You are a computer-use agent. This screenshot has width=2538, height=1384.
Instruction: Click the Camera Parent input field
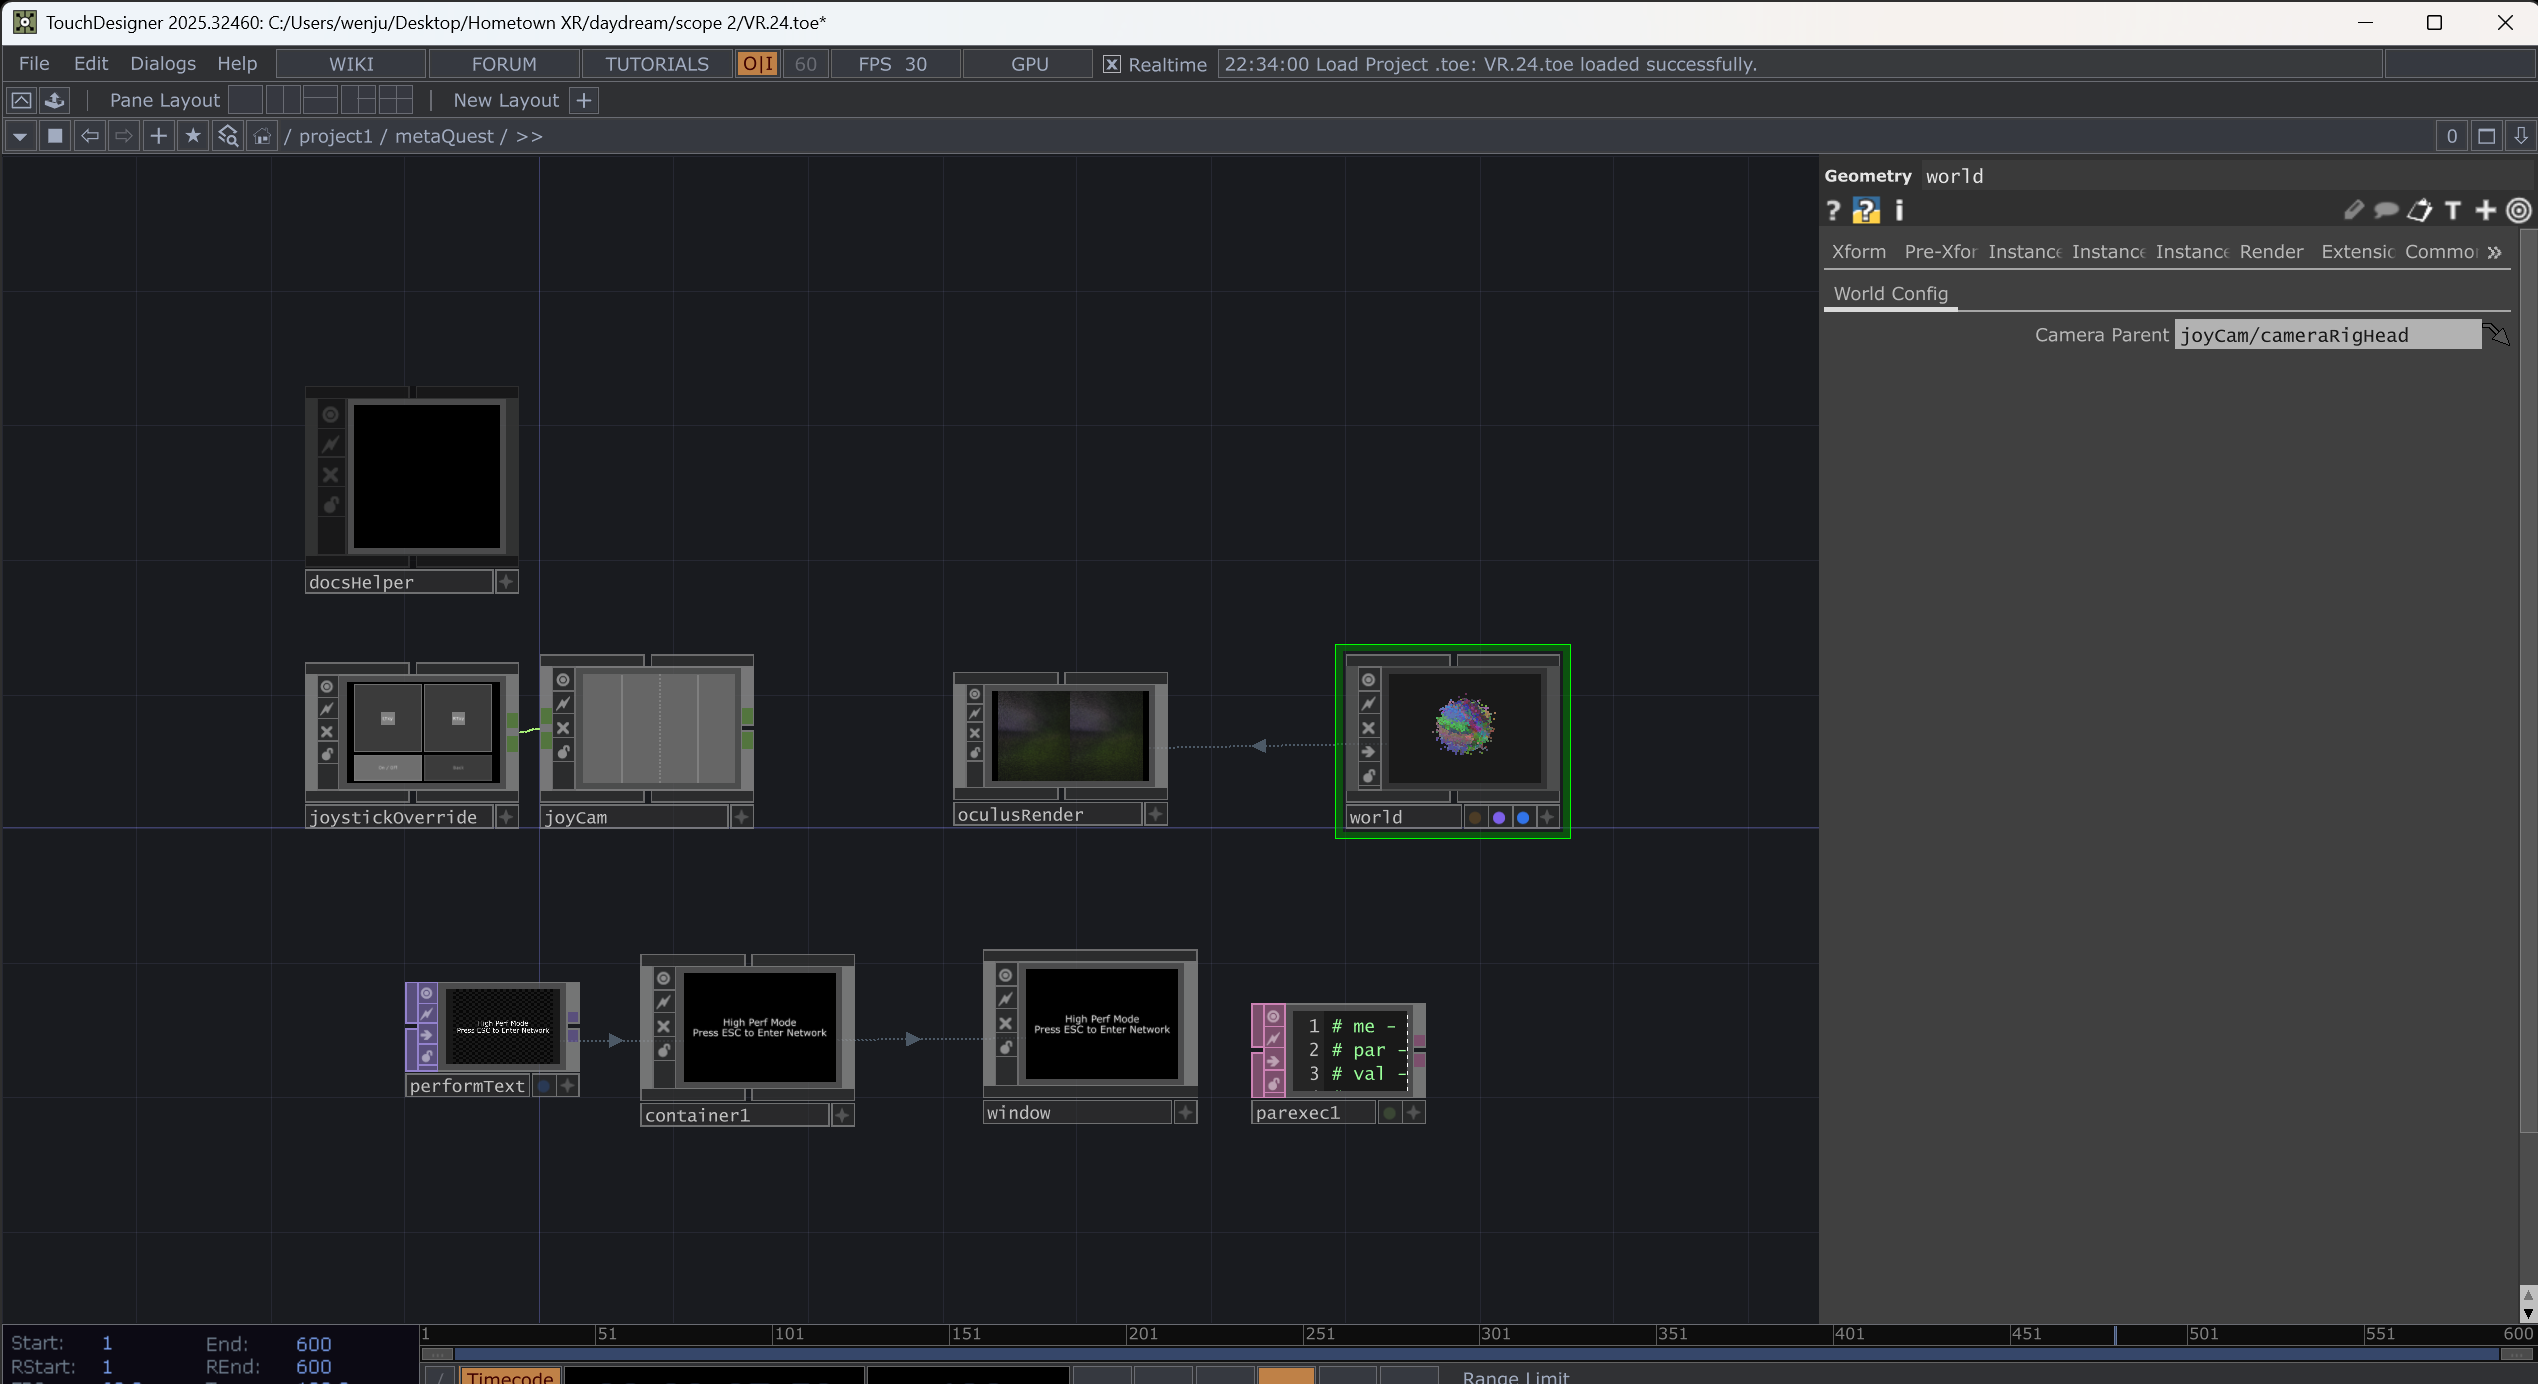pyautogui.click(x=2326, y=335)
